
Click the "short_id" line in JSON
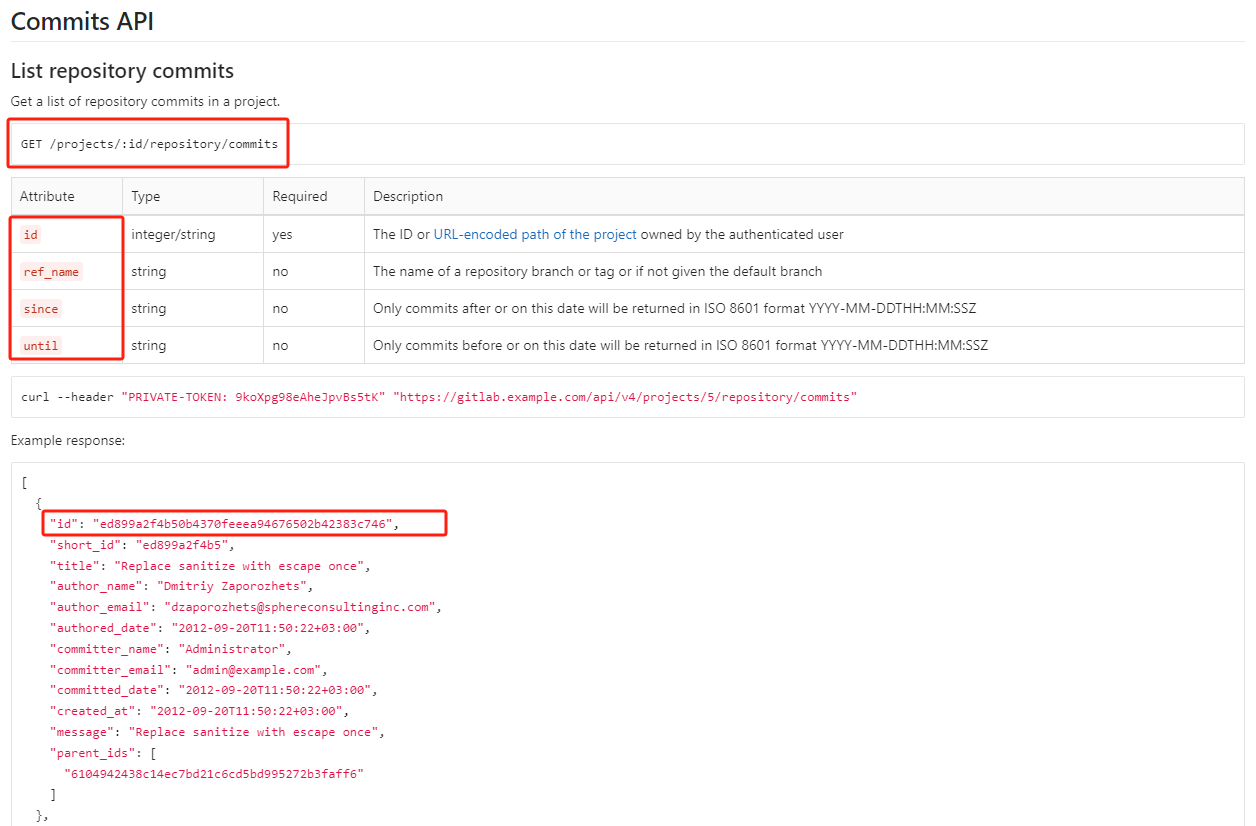(x=143, y=545)
